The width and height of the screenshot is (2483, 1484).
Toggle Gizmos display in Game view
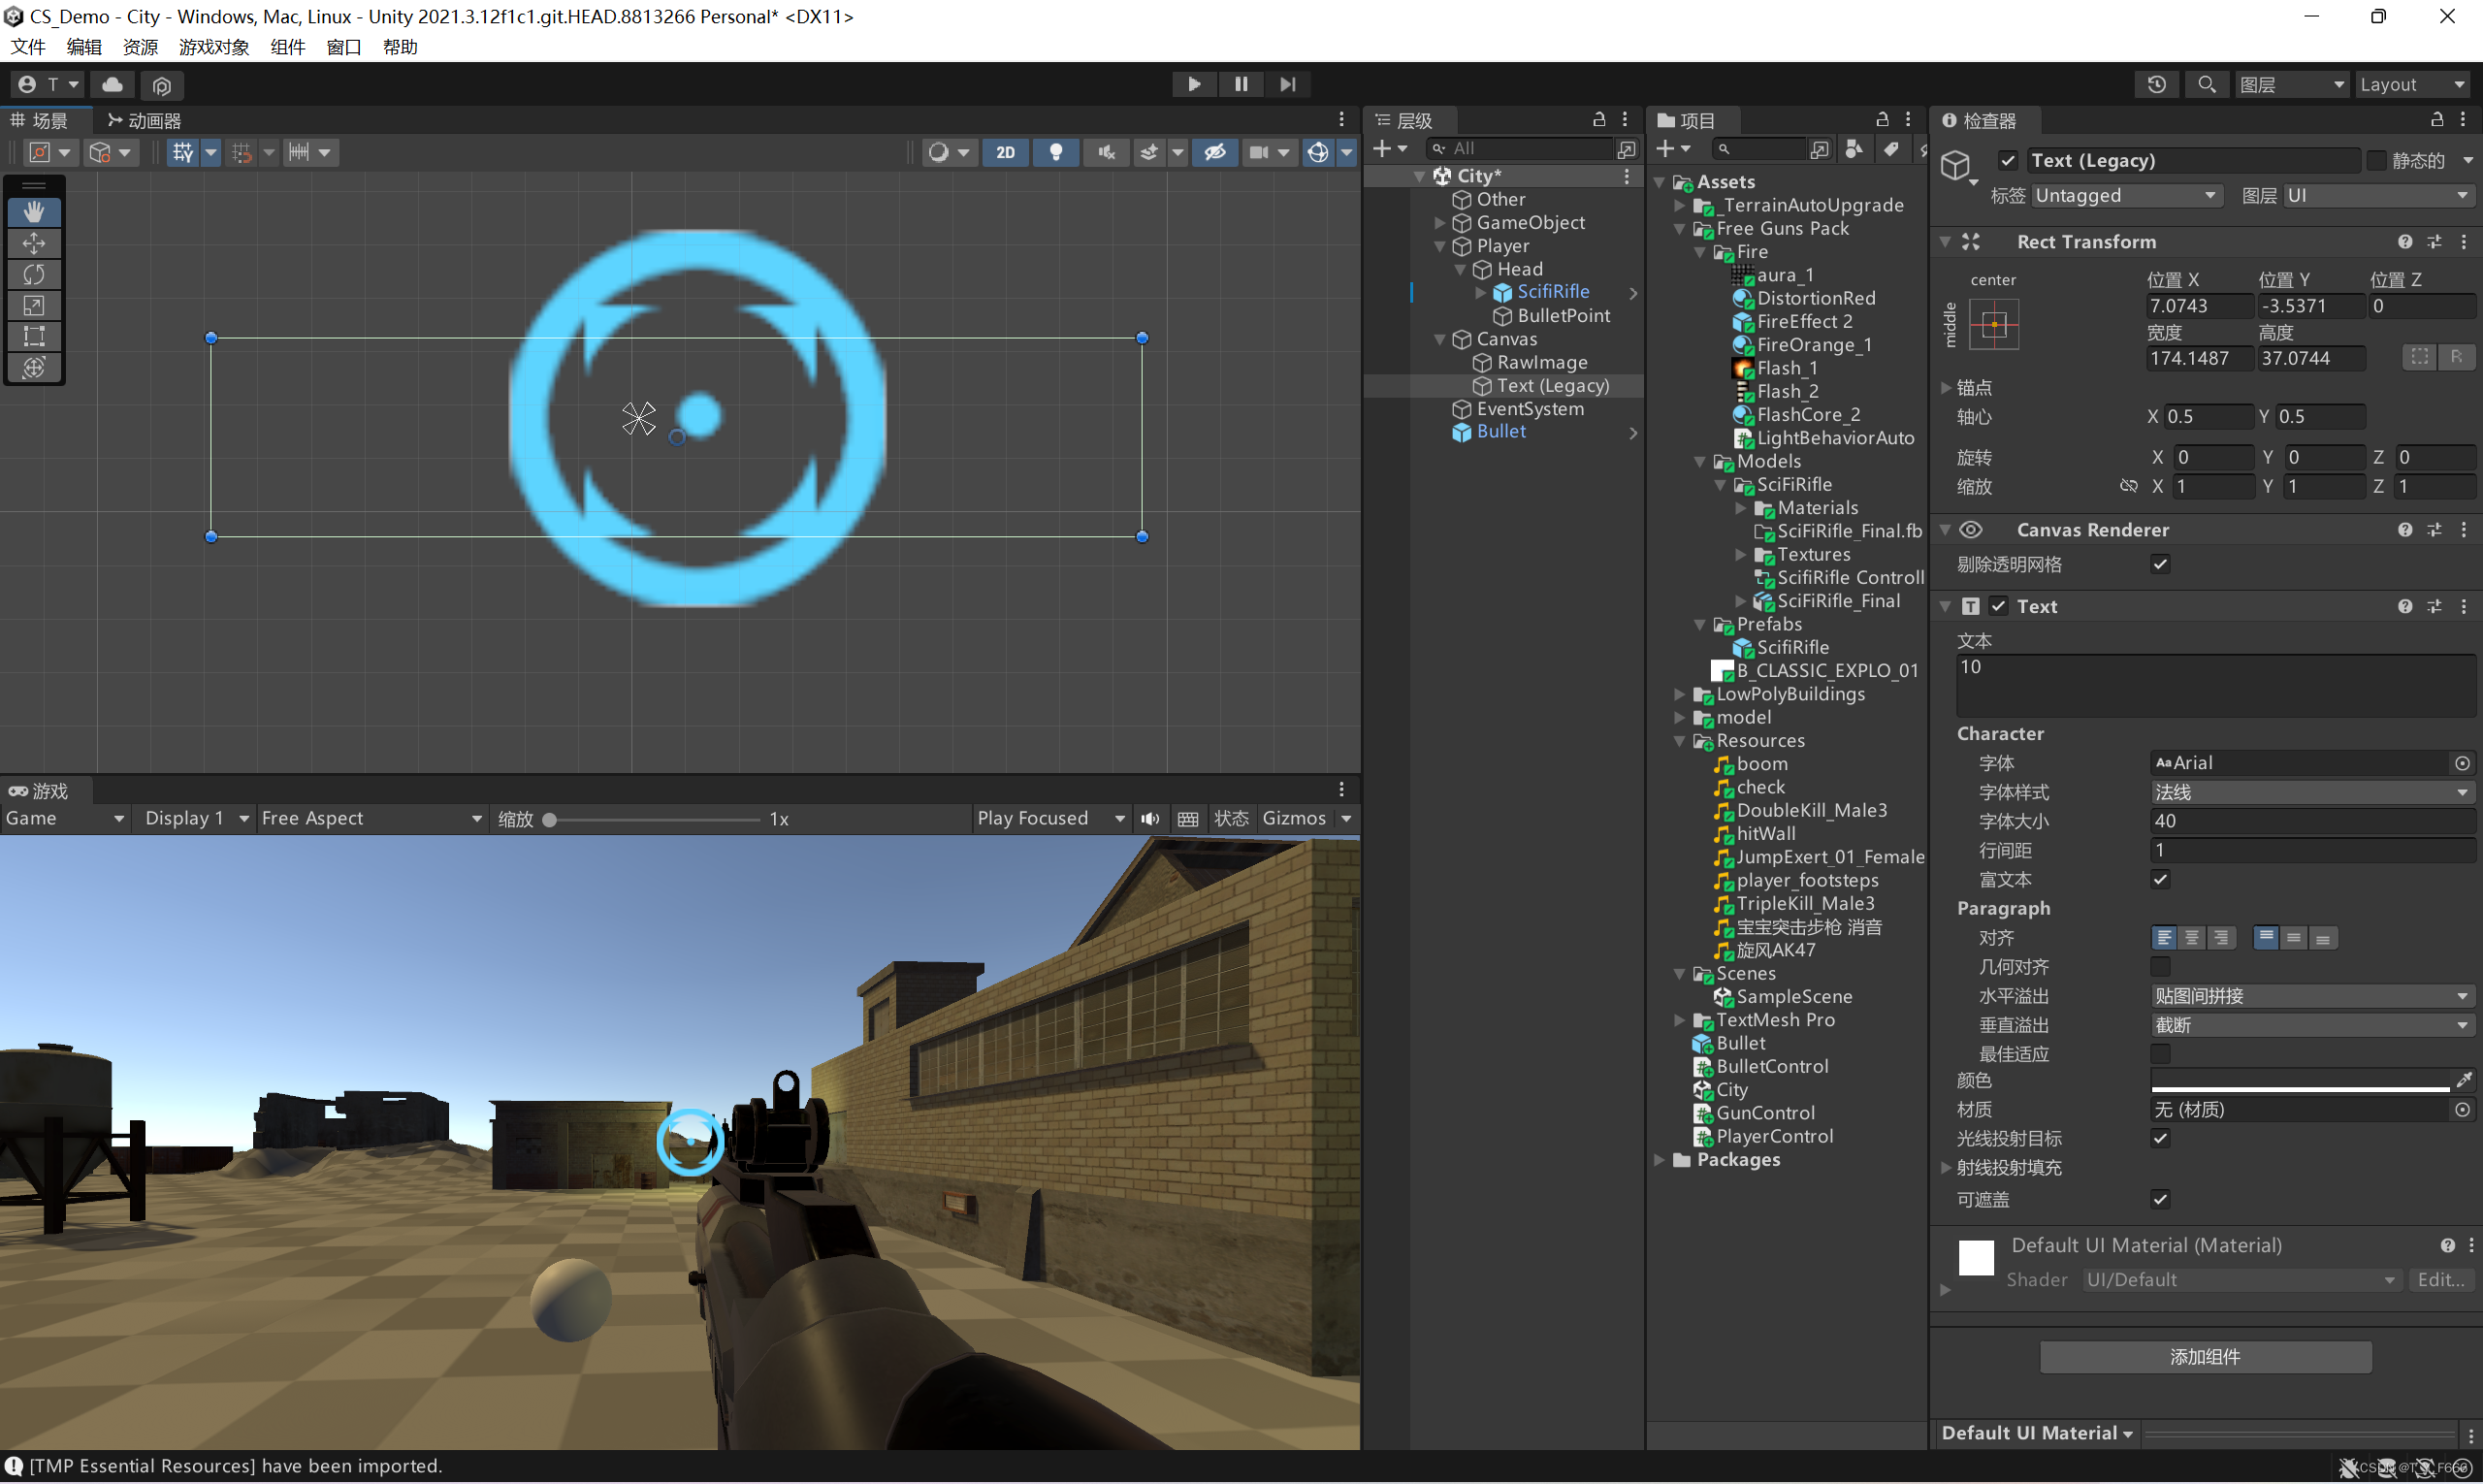1298,818
